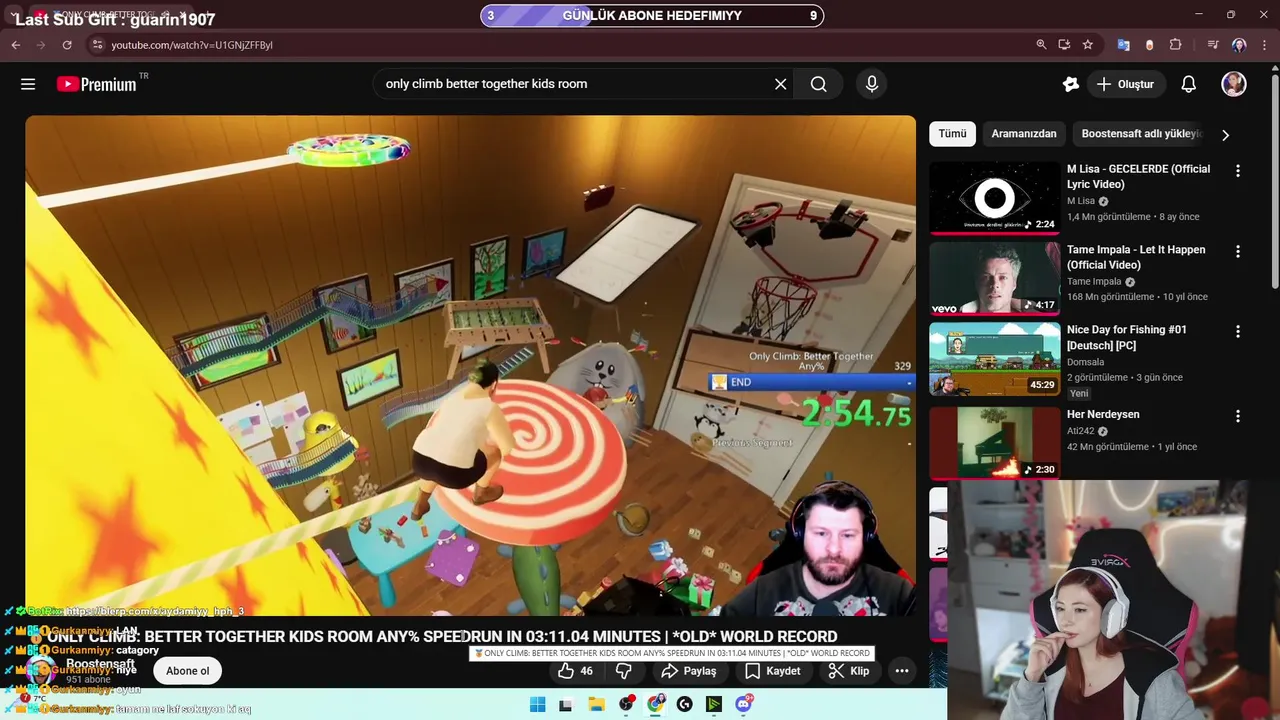The height and width of the screenshot is (720, 1280).
Task: Create a clip with Klip button
Action: [848, 671]
